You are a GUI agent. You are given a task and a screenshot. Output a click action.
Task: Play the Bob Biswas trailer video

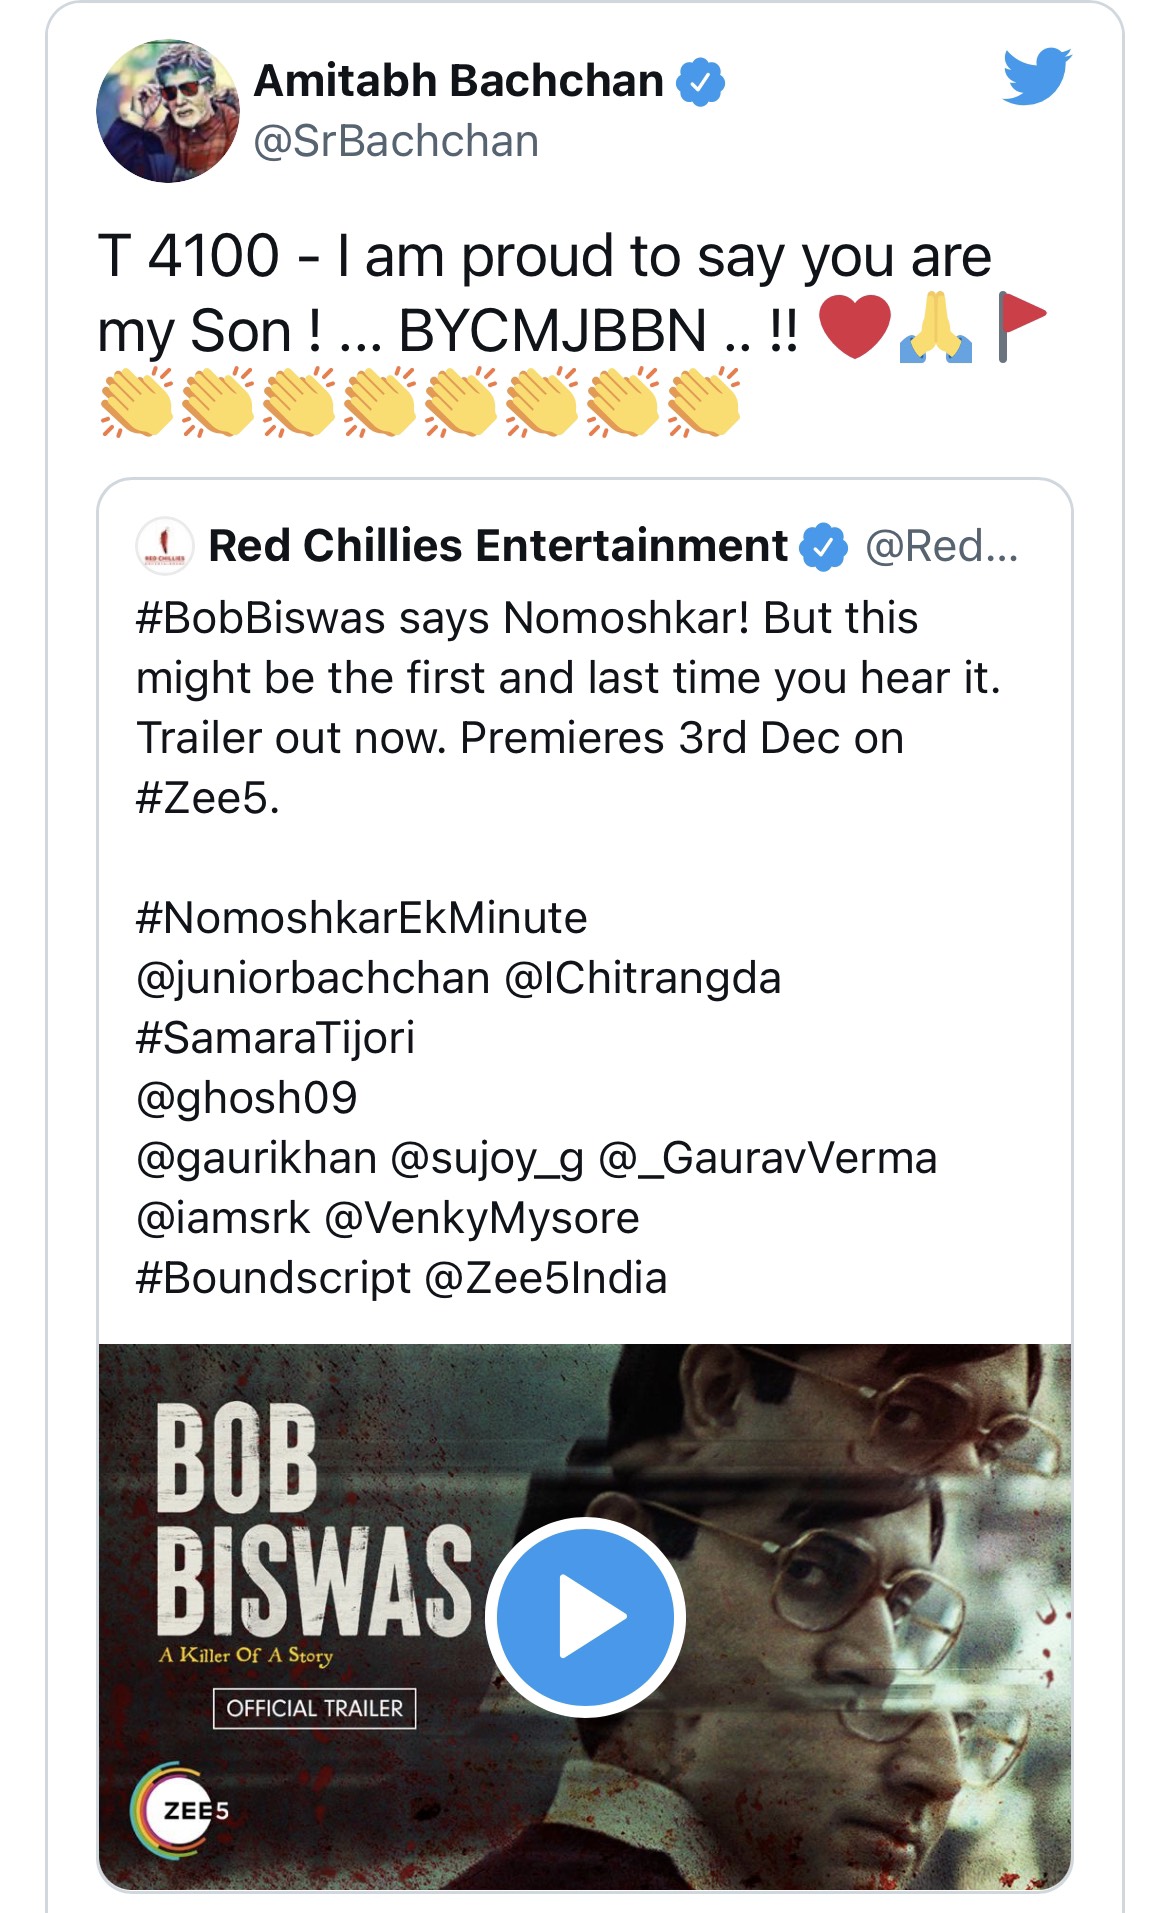pyautogui.click(x=585, y=1617)
